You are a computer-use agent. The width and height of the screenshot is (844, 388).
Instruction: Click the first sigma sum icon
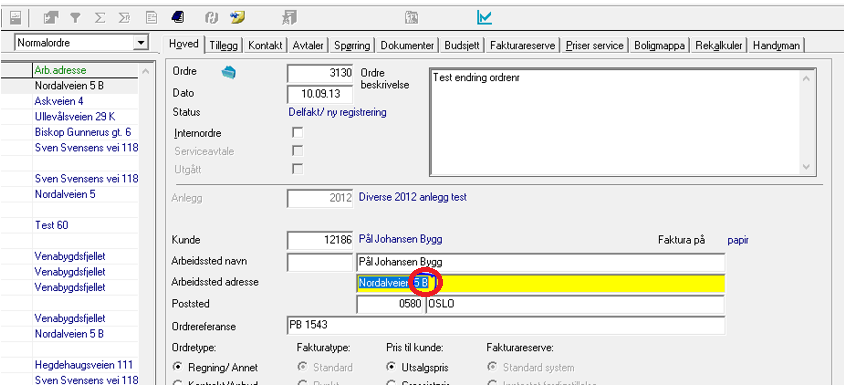click(100, 18)
